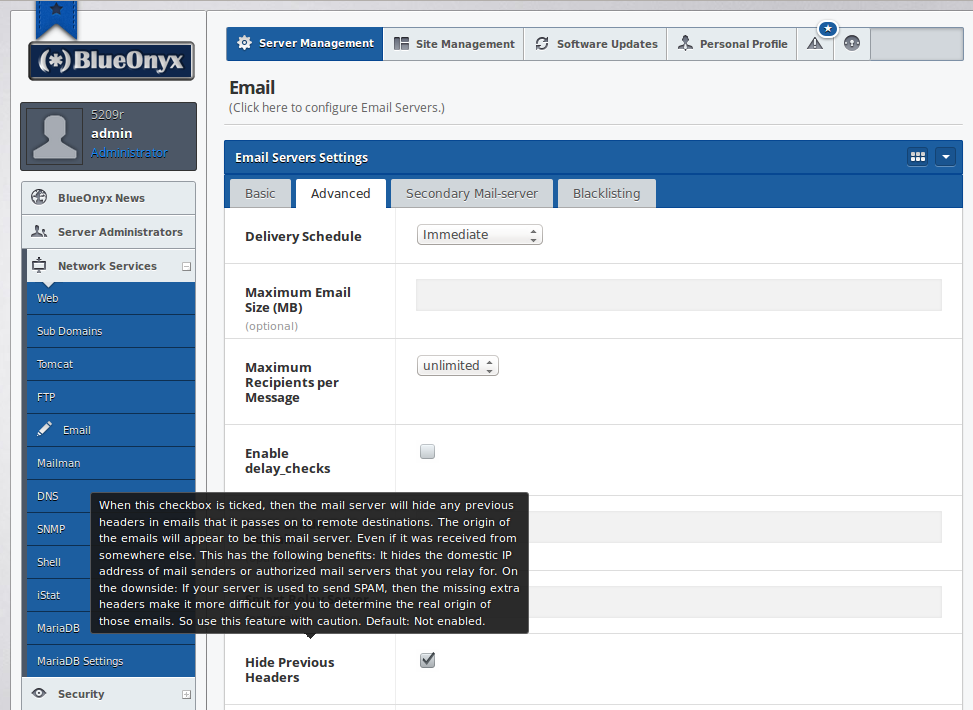The height and width of the screenshot is (710, 973).
Task: Click the globe icon next to BlueOnyx News
Action: (39, 197)
